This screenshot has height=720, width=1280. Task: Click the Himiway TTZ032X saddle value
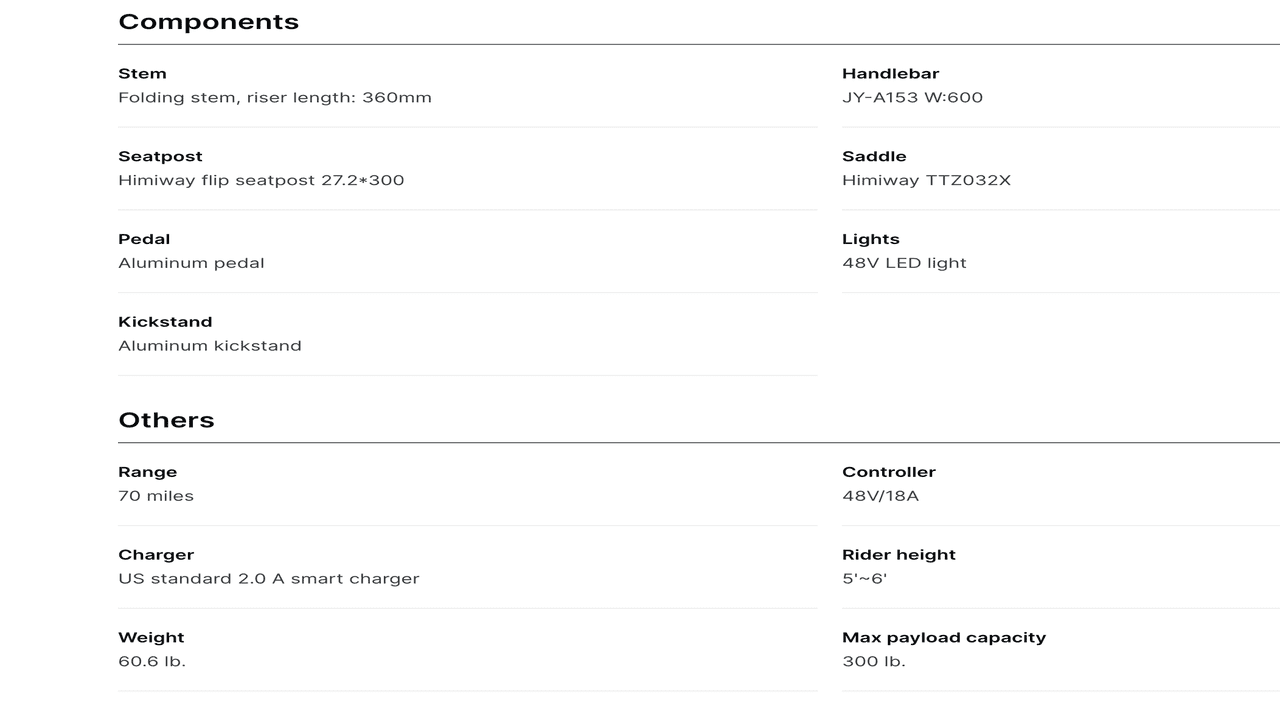(x=926, y=181)
